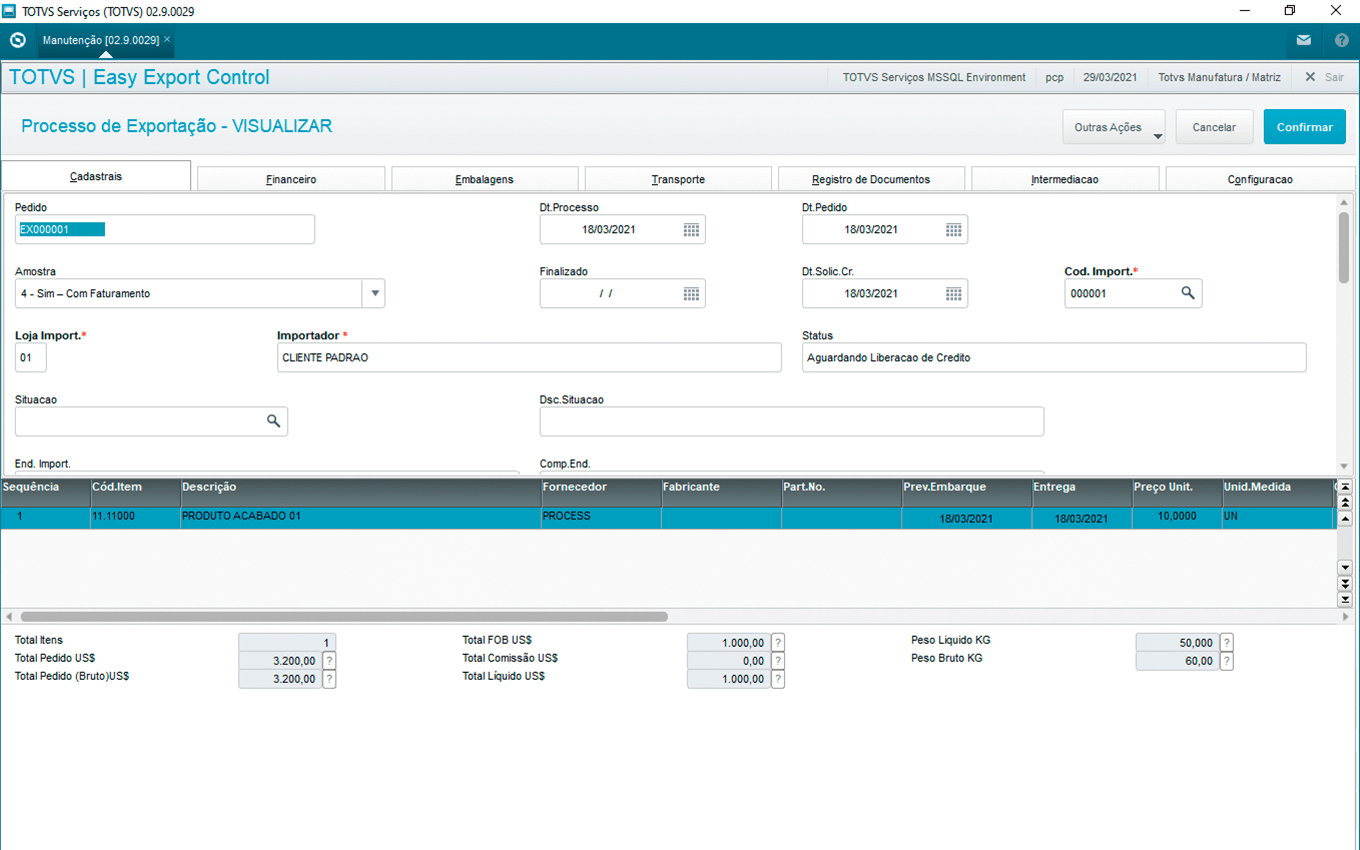This screenshot has width=1360, height=850.
Task: Click the Situacao lookup magnifier icon
Action: click(x=273, y=421)
